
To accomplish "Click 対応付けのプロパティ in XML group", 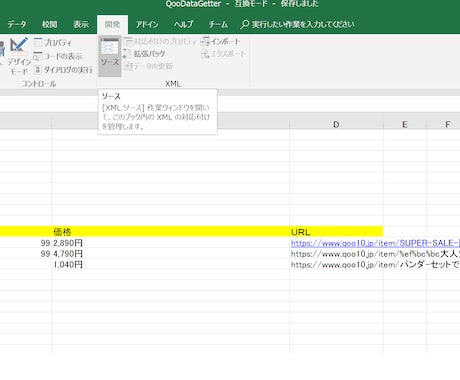I will [160, 42].
